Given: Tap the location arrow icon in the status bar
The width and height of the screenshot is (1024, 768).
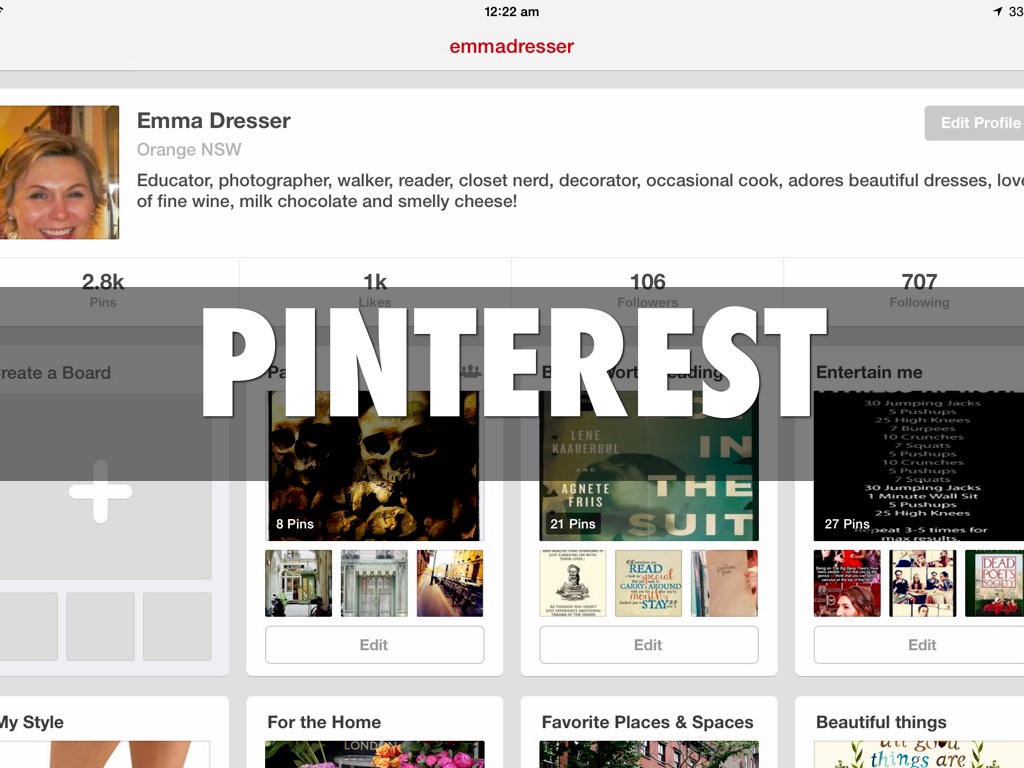Looking at the screenshot, I should pos(997,11).
